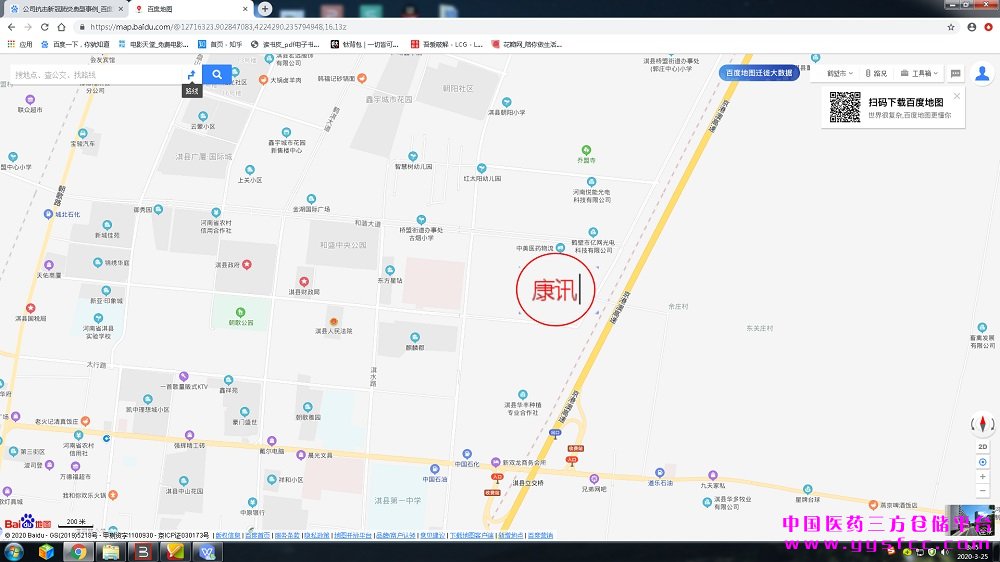Open the 首页 - 知乎 bookmark

[x=220, y=44]
